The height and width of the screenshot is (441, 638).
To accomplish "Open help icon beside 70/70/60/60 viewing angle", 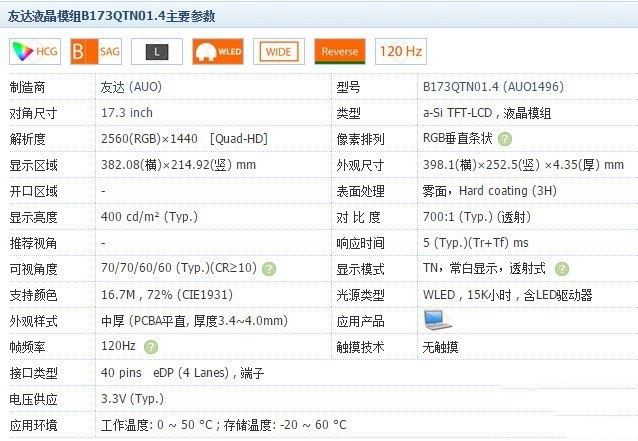I will [x=269, y=269].
